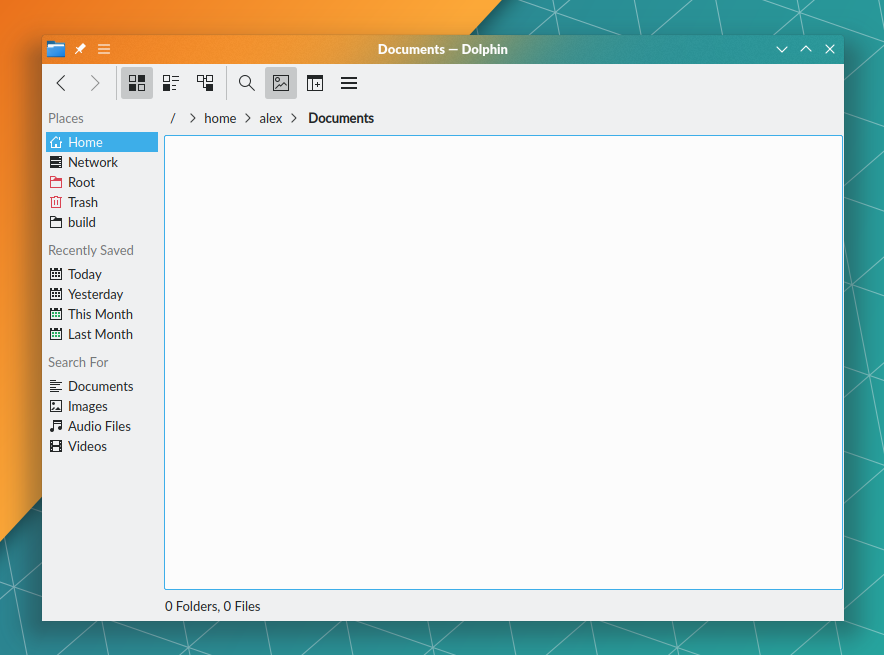884x655 pixels.
Task: Open the build folder in Places
Action: (x=102, y=222)
